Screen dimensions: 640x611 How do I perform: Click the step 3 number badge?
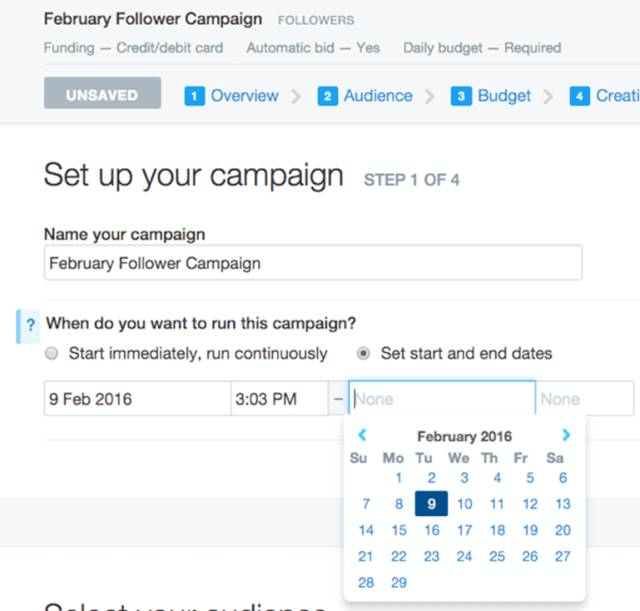pos(461,96)
